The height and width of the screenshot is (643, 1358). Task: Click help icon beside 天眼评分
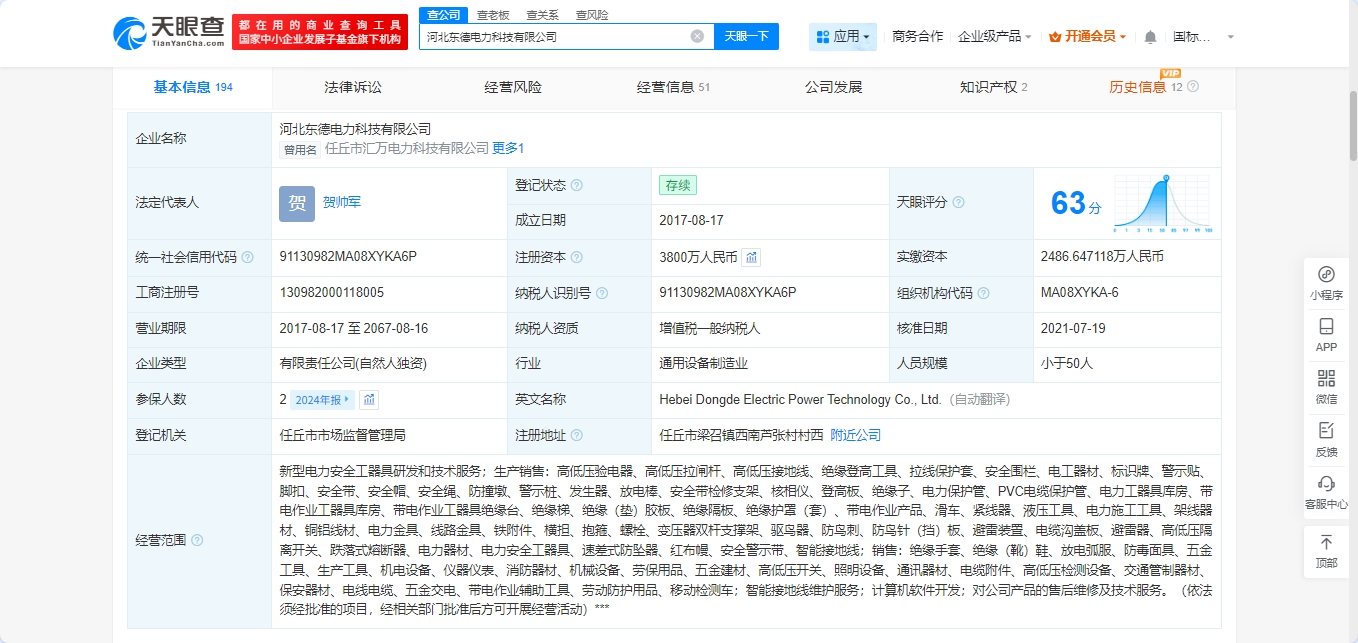[959, 202]
